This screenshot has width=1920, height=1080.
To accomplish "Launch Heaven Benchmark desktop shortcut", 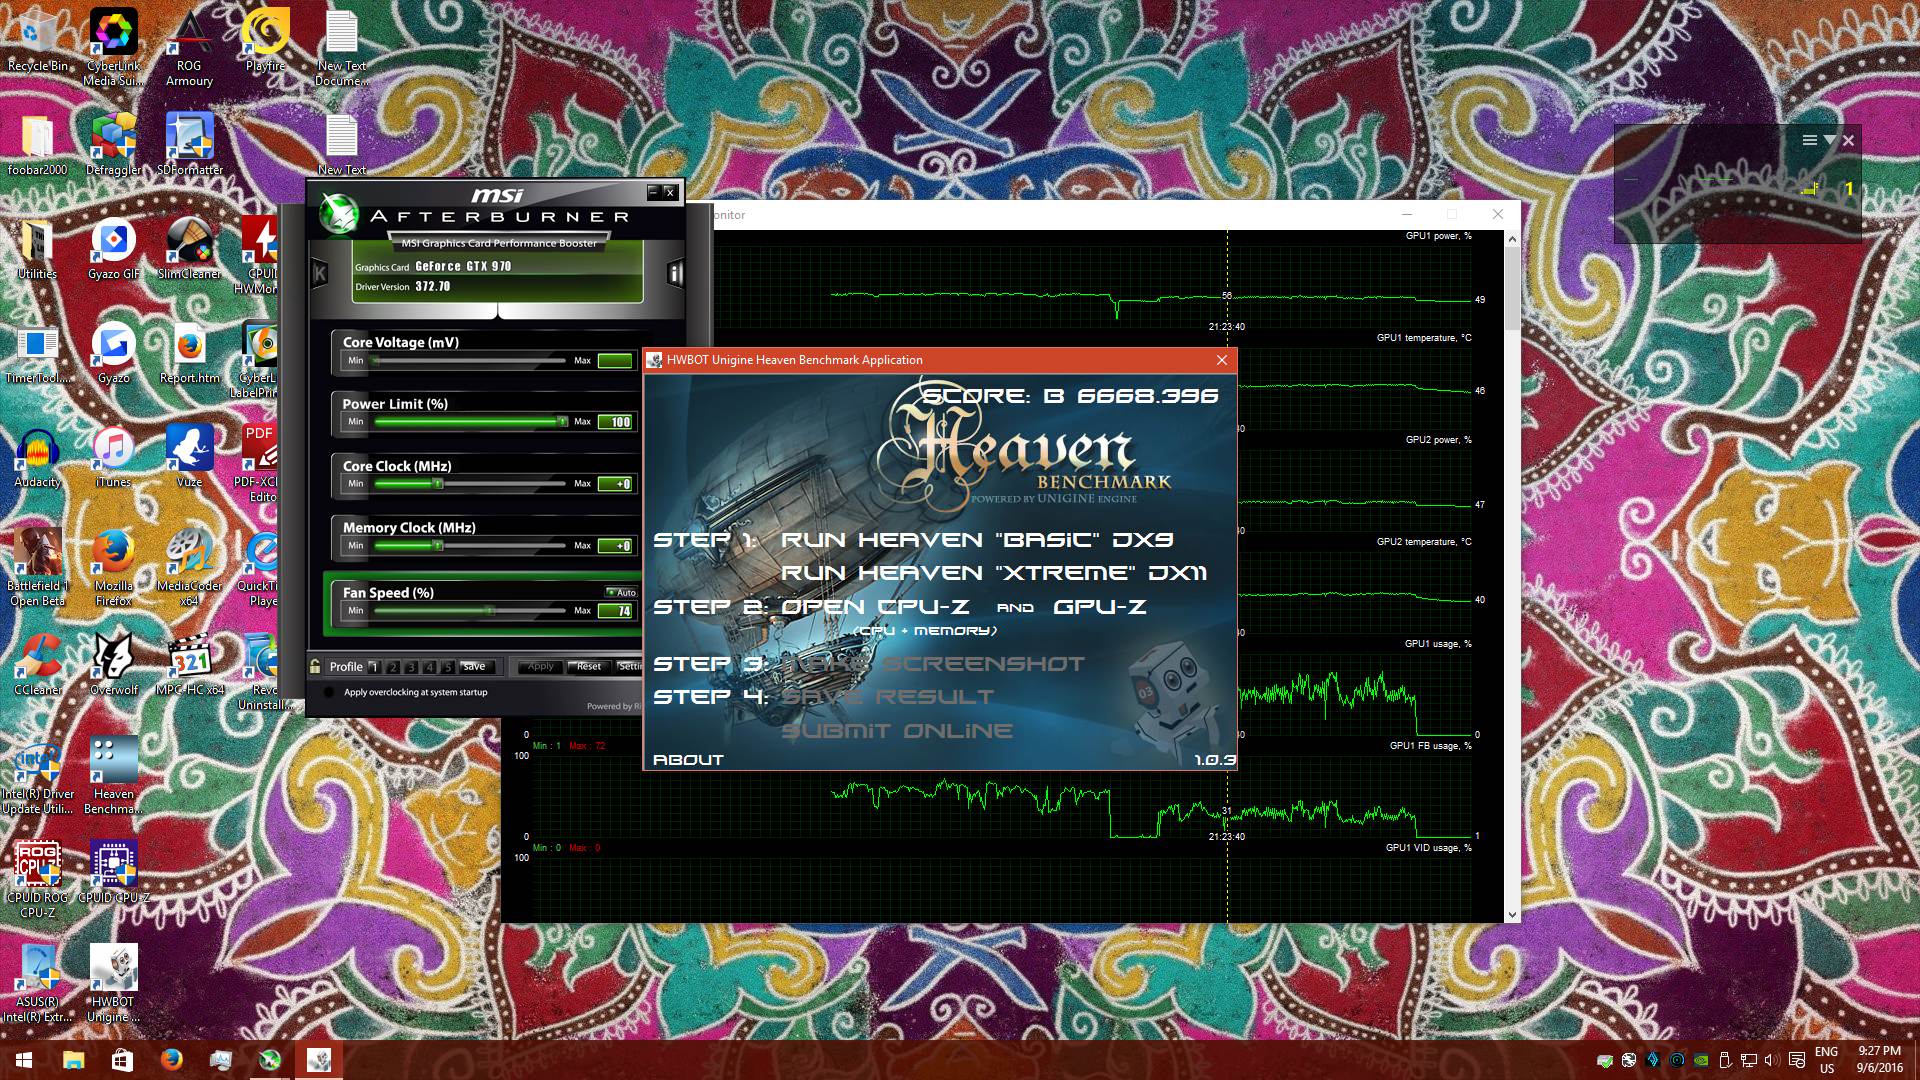I will click(x=113, y=776).
